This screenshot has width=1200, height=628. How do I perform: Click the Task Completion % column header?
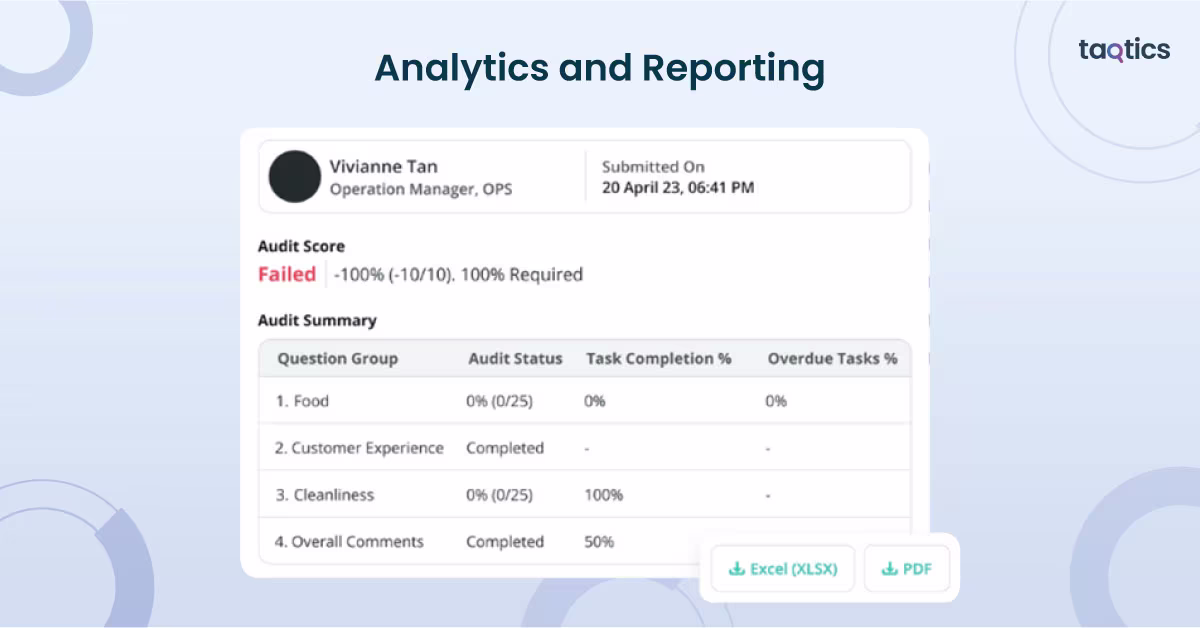click(658, 358)
